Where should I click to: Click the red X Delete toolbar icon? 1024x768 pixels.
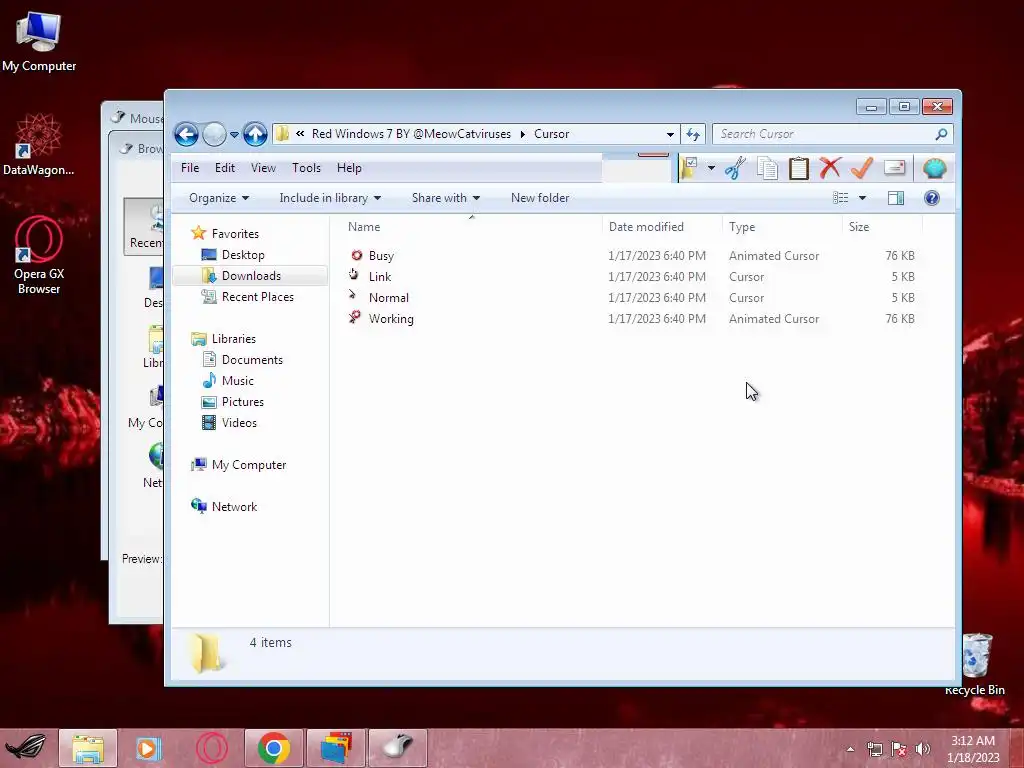(830, 168)
